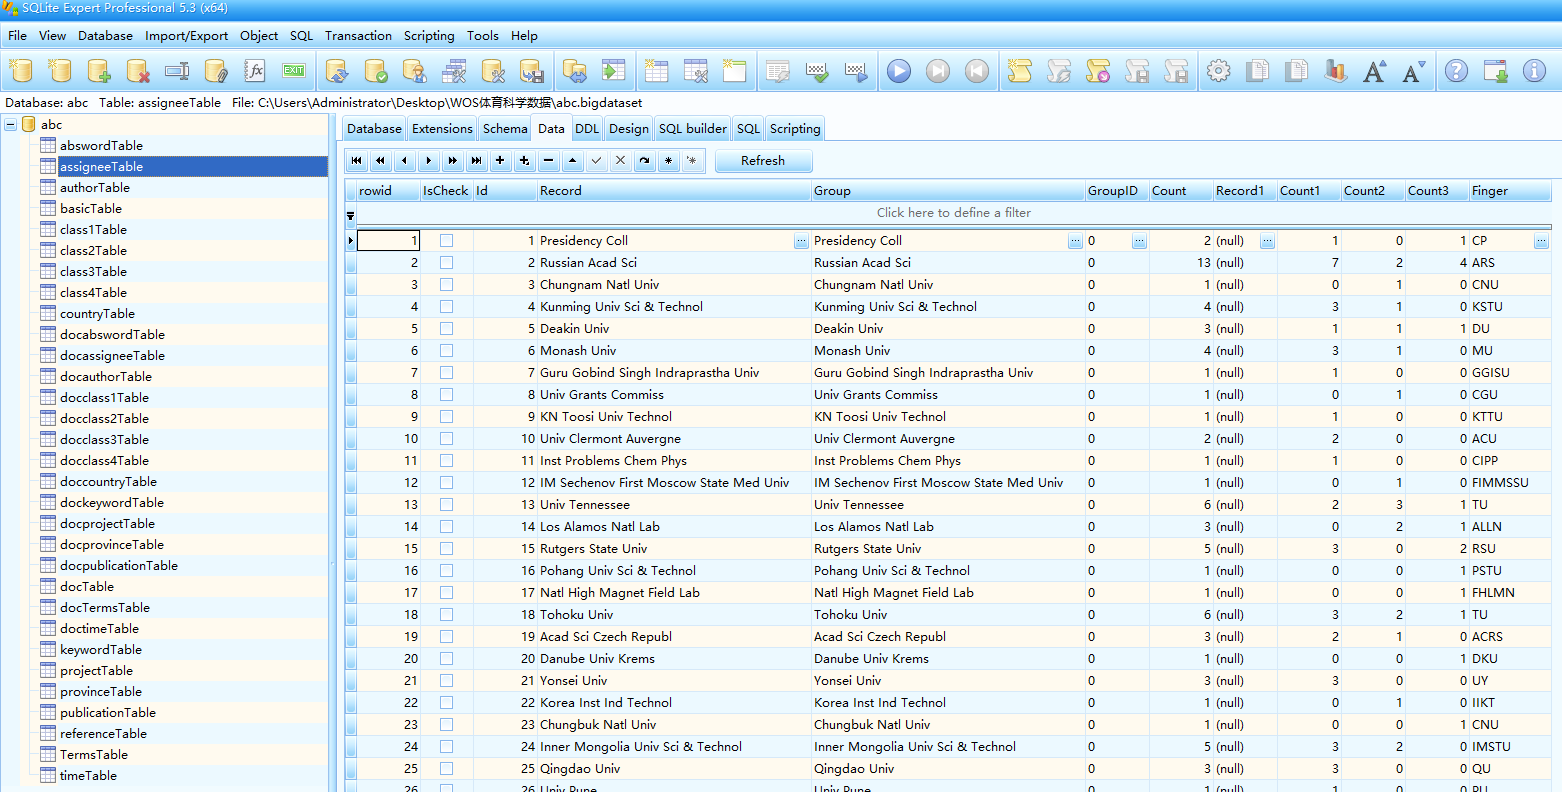Switch to the DDL tab

tap(587, 129)
